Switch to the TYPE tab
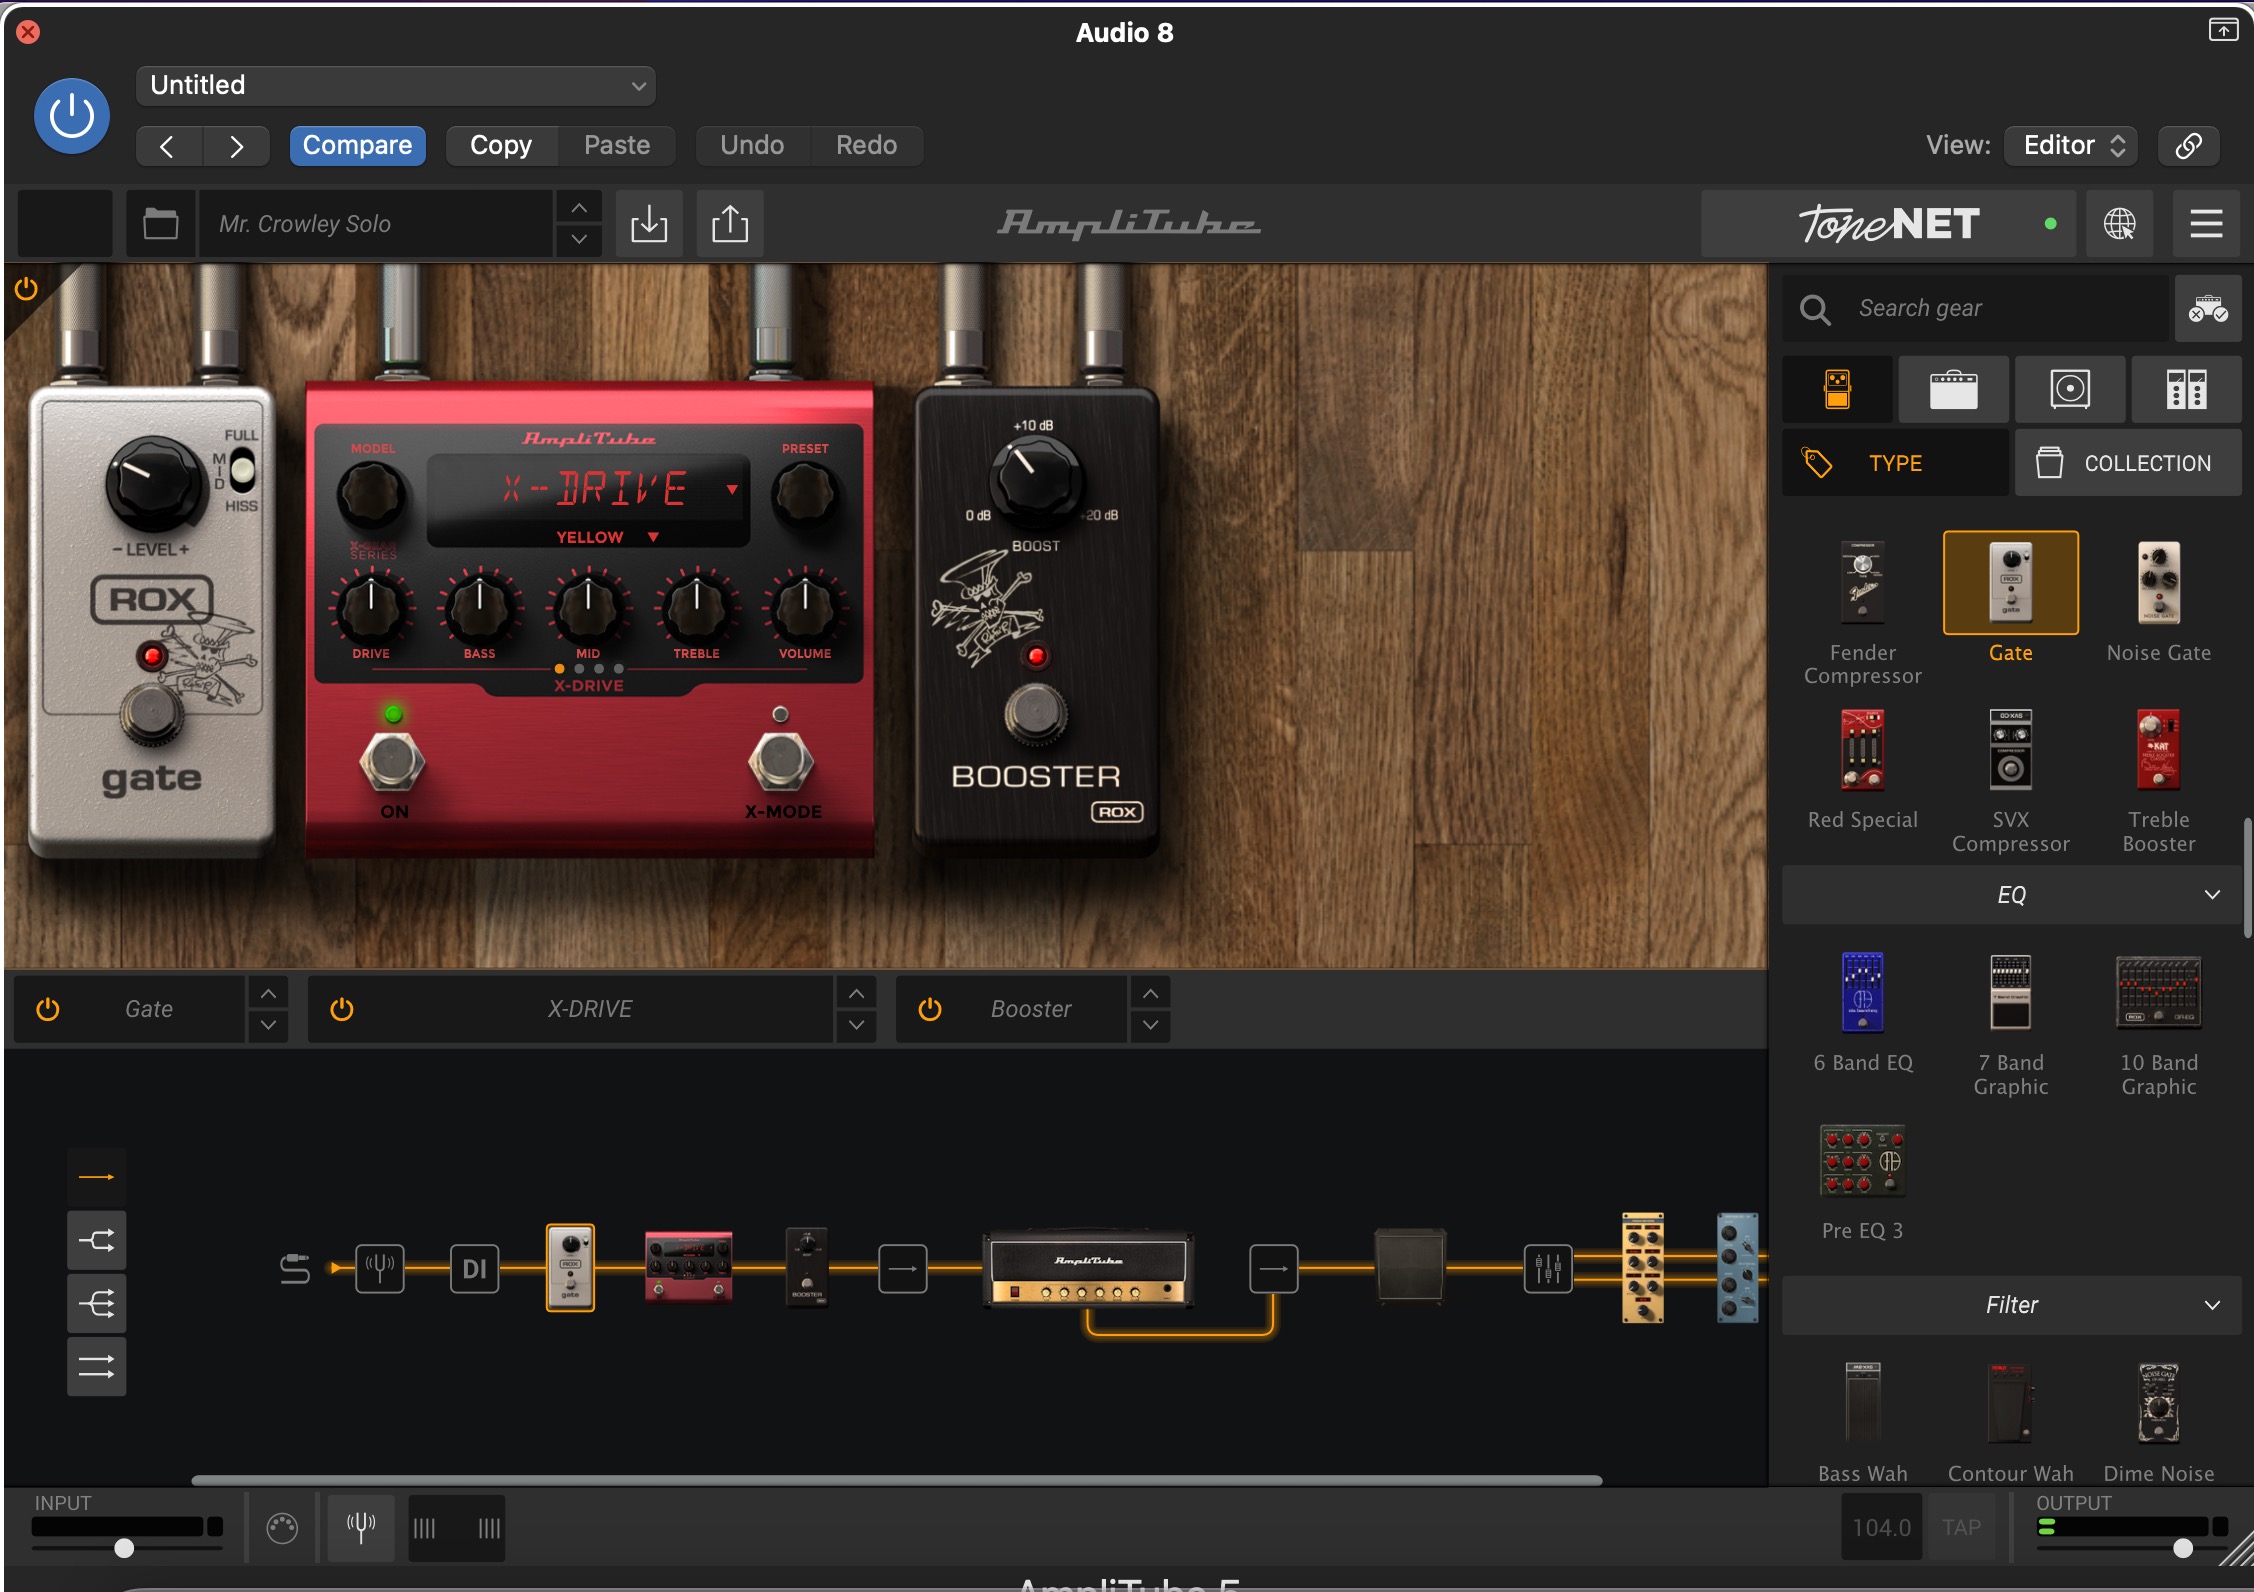 coord(1895,463)
